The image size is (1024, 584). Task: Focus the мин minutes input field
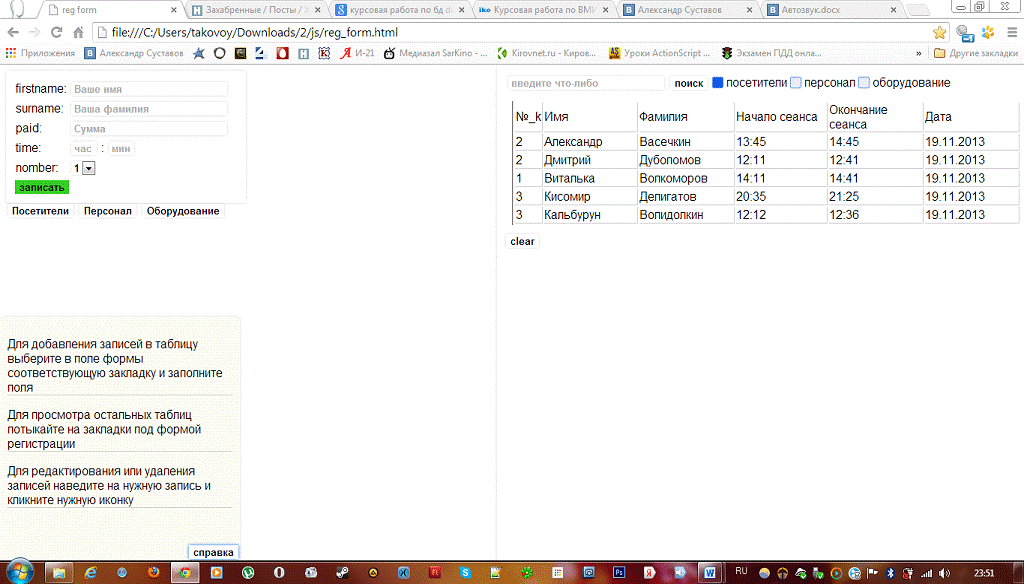tap(121, 148)
